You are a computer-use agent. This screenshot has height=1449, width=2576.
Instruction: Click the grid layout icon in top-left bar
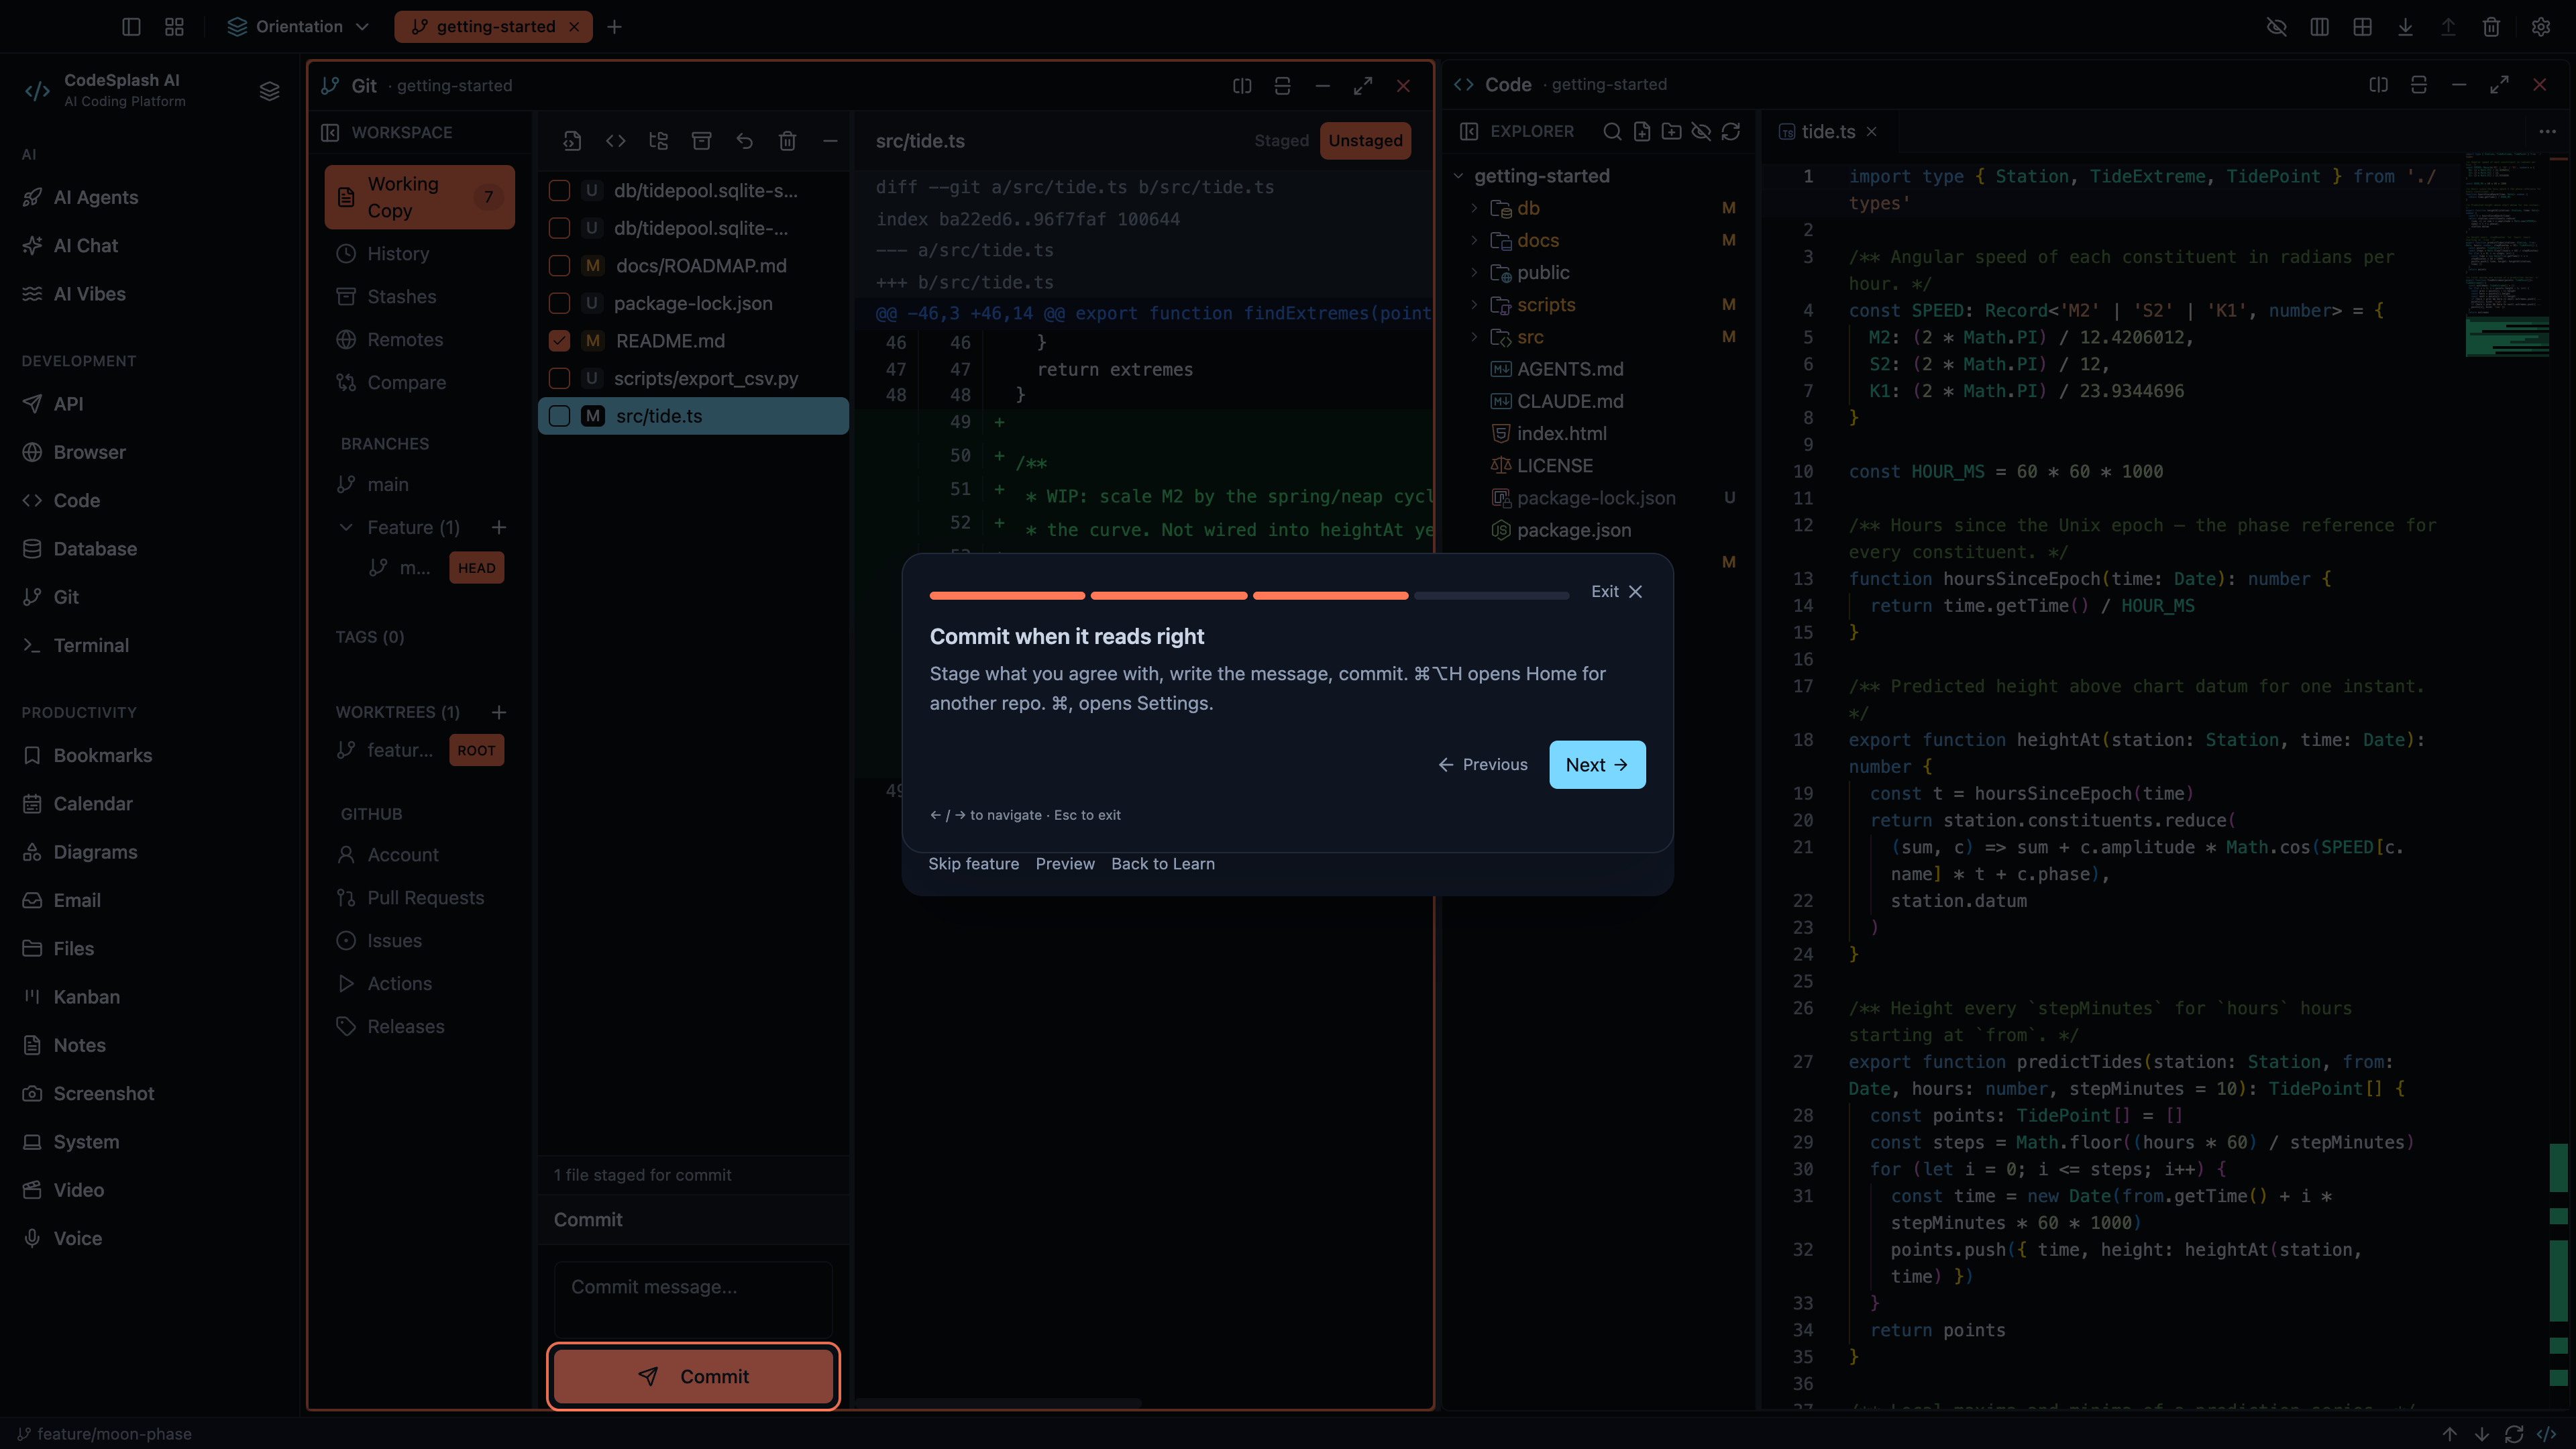[174, 27]
